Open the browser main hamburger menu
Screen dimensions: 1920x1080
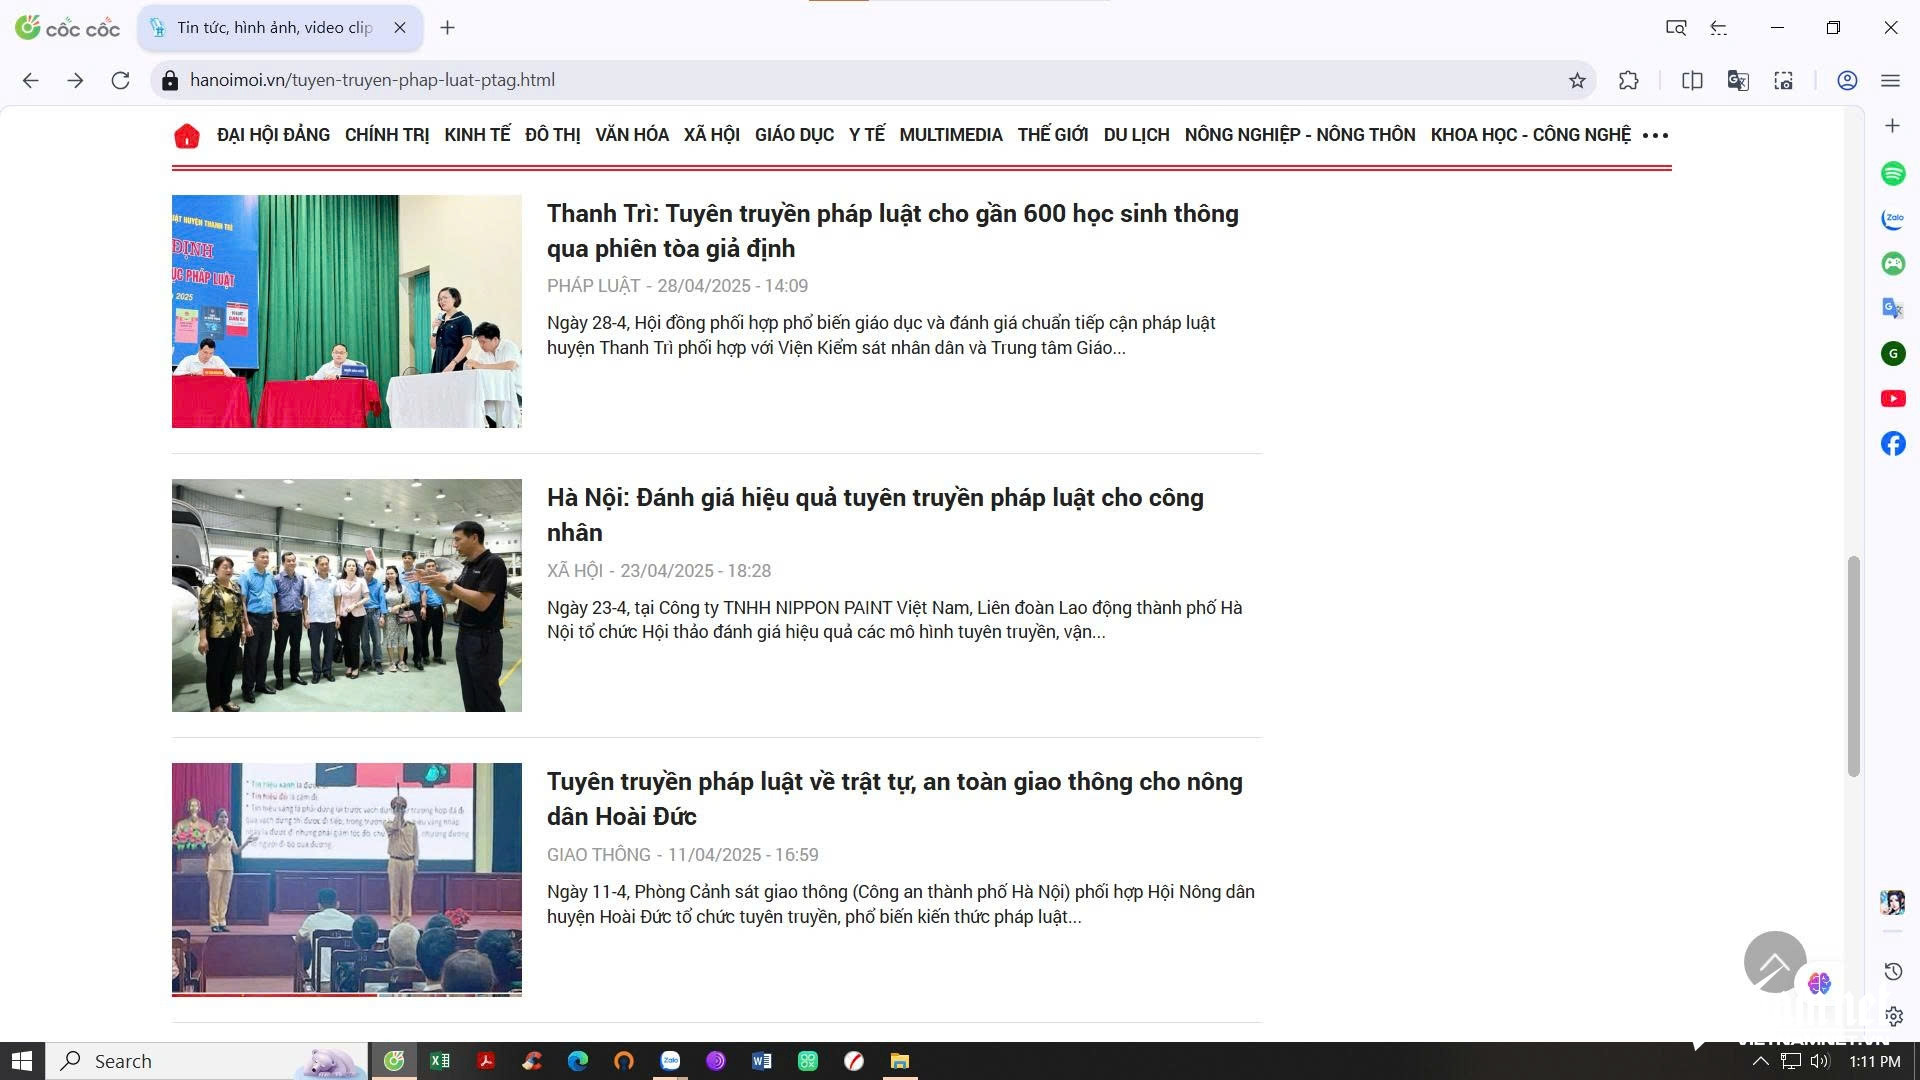(1890, 81)
